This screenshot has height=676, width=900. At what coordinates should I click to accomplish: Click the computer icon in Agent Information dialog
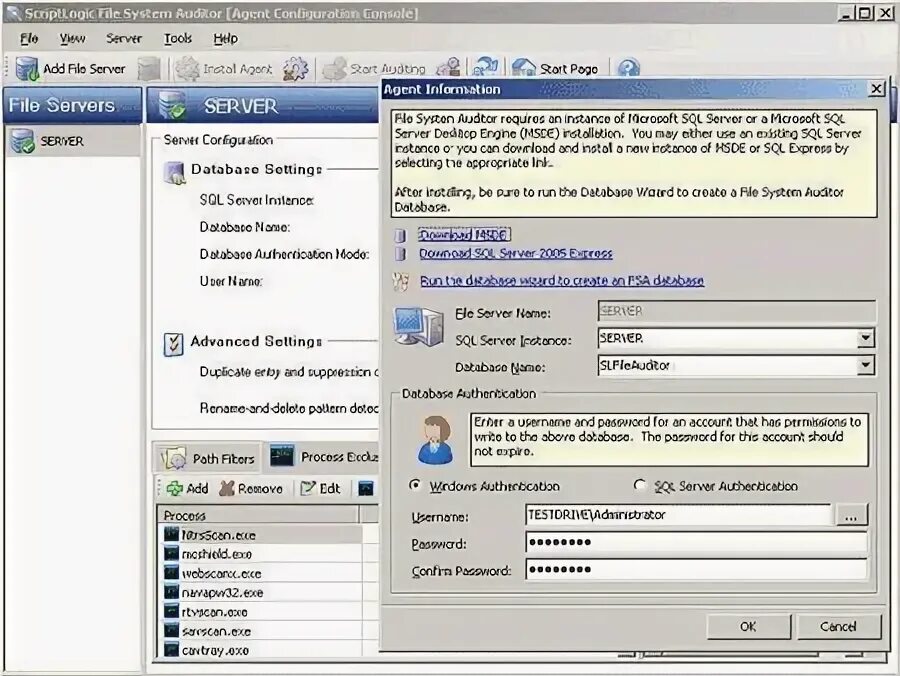pos(418,326)
